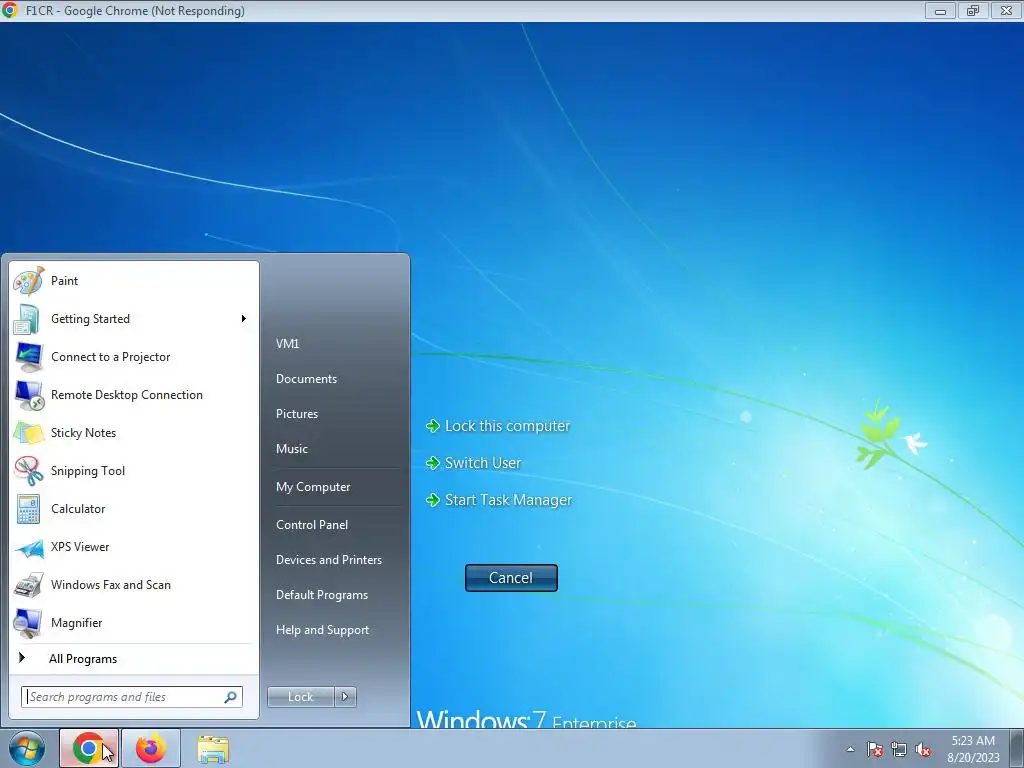
Task: Click the Calculator label
Action: 78,509
